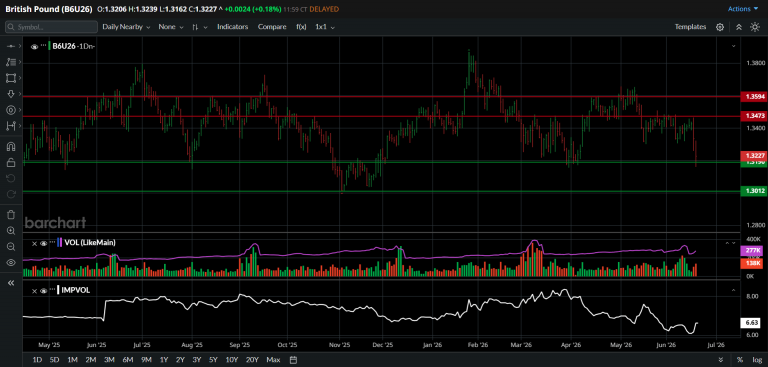Open the Templates menu
Screen dimensions: 768x367
(x=690, y=27)
